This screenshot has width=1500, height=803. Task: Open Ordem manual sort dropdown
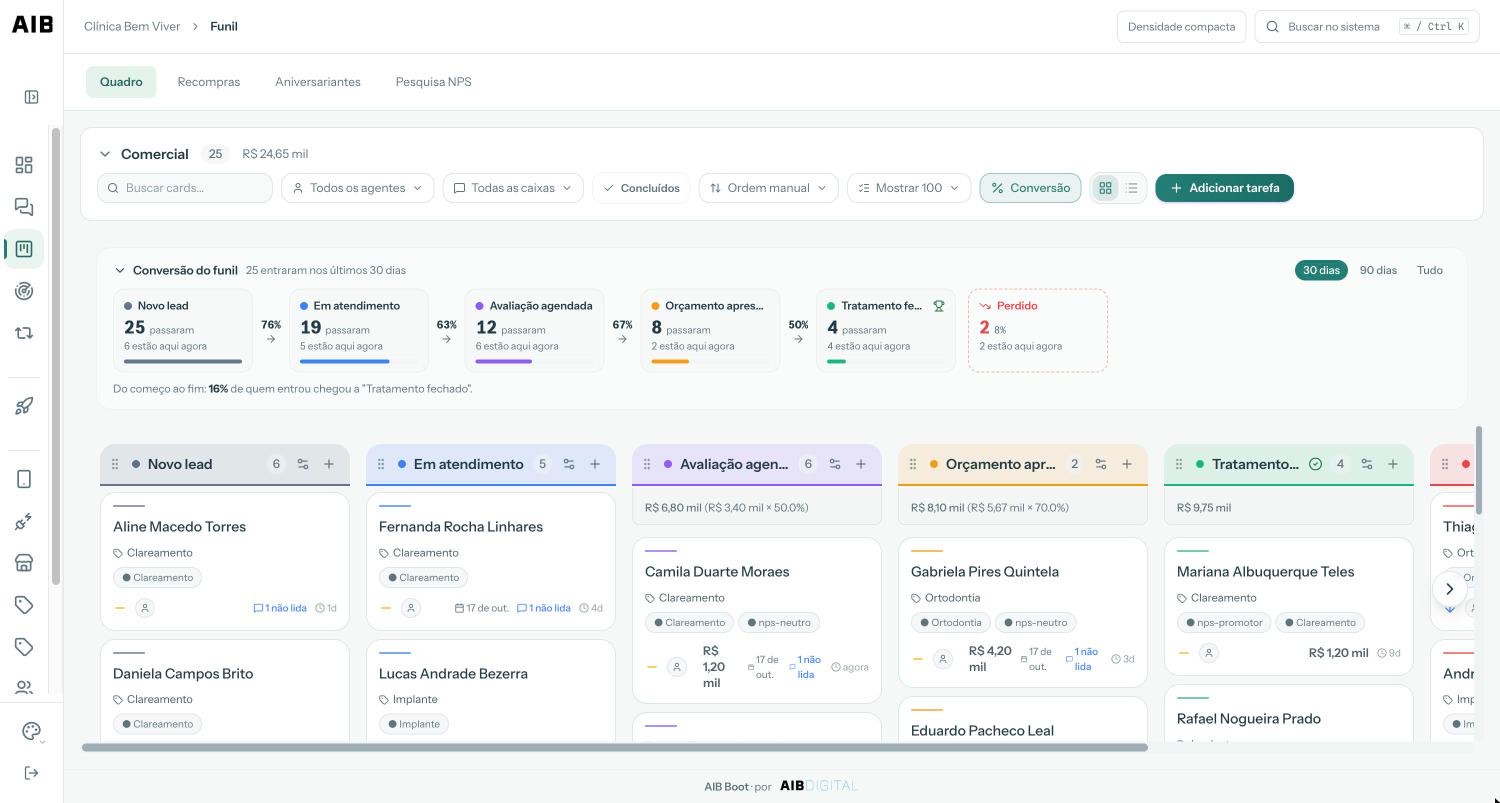tap(769, 188)
